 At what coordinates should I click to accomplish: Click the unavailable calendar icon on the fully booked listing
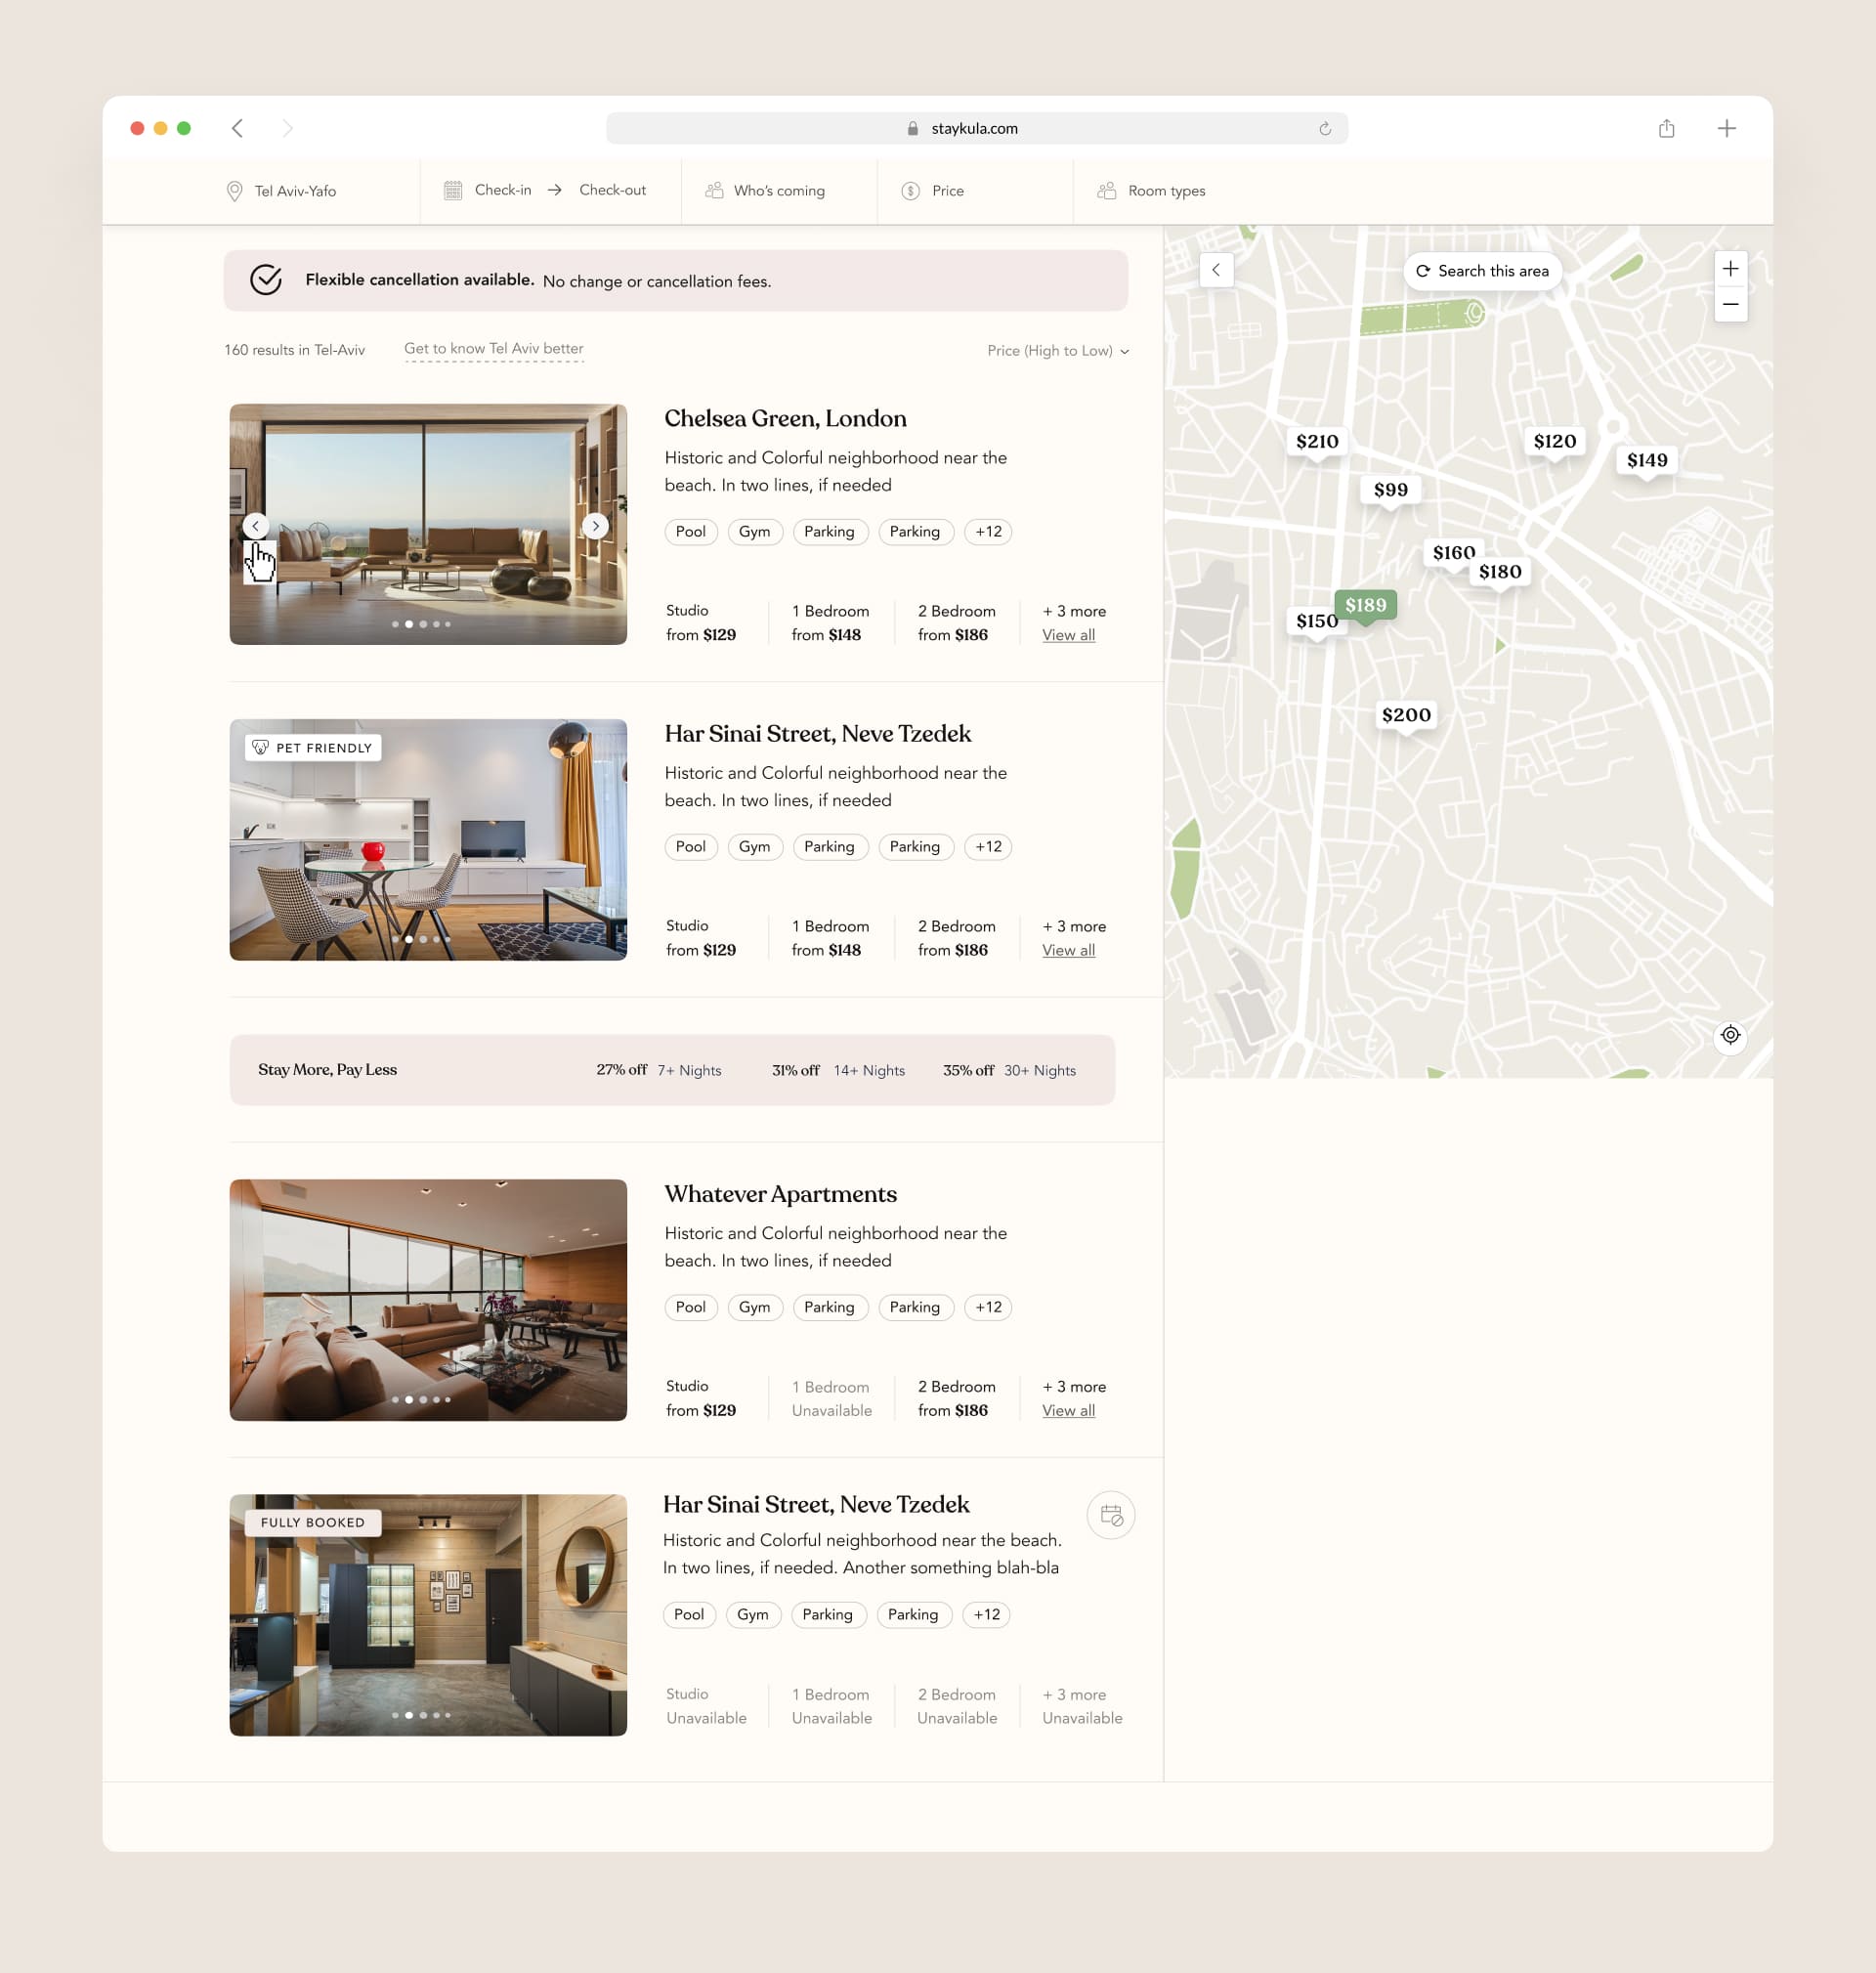[x=1110, y=1515]
